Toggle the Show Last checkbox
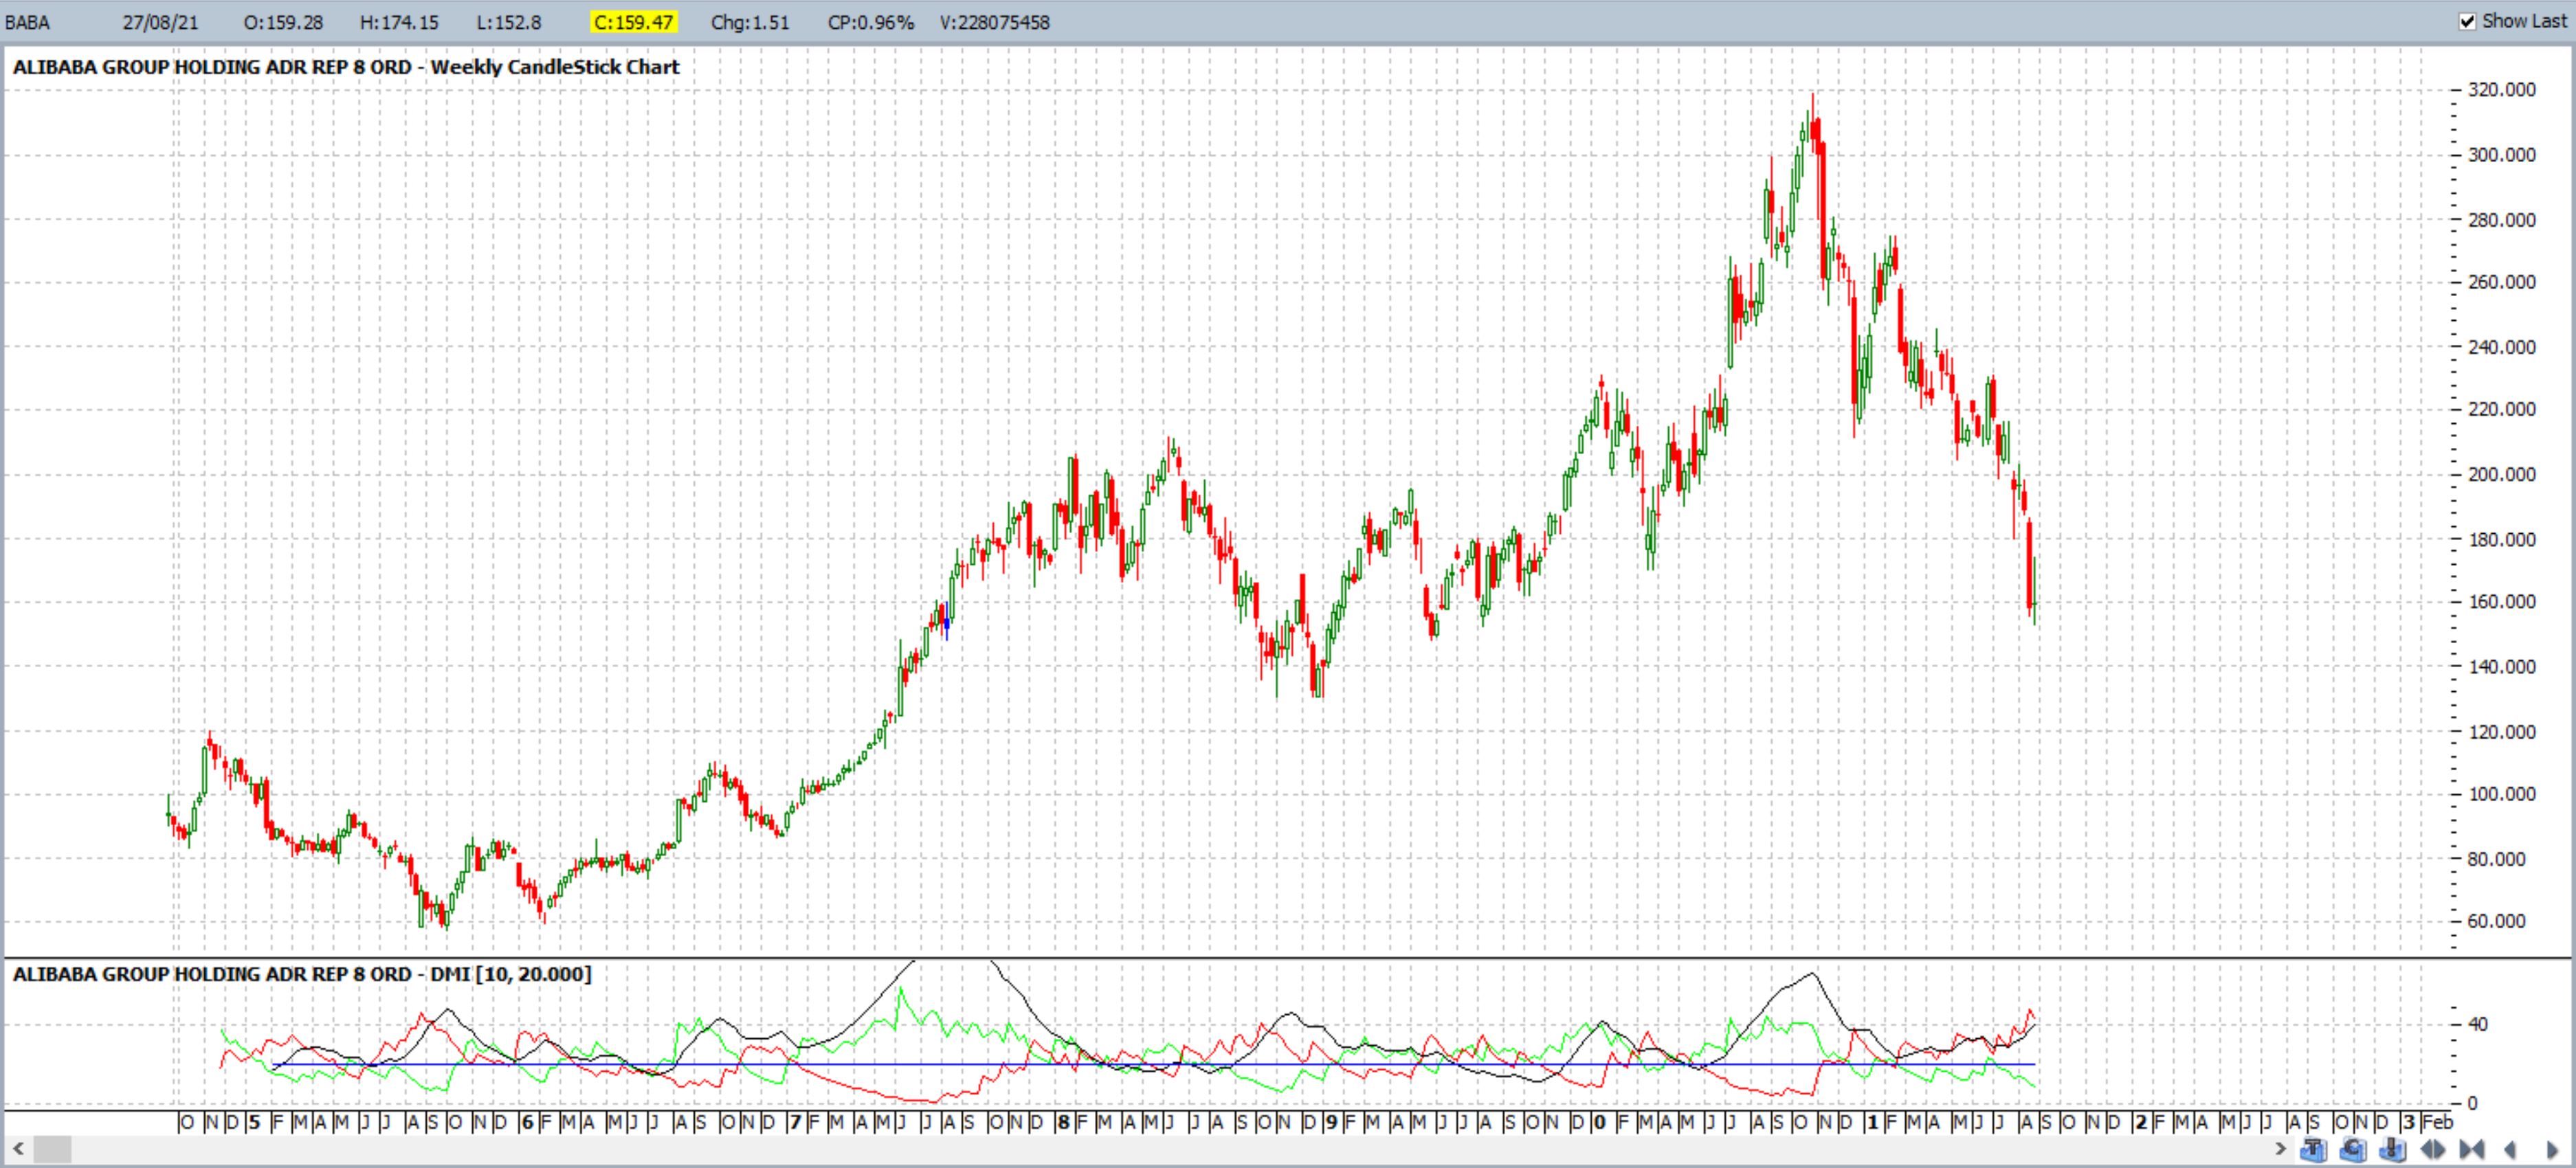This screenshot has width=2576, height=1168. pos(2467,21)
